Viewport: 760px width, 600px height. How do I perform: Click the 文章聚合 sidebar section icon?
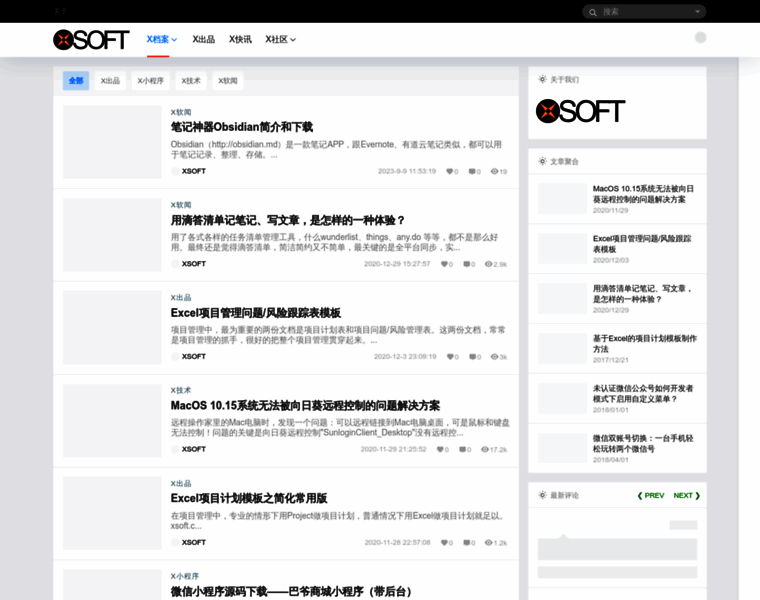tap(542, 161)
